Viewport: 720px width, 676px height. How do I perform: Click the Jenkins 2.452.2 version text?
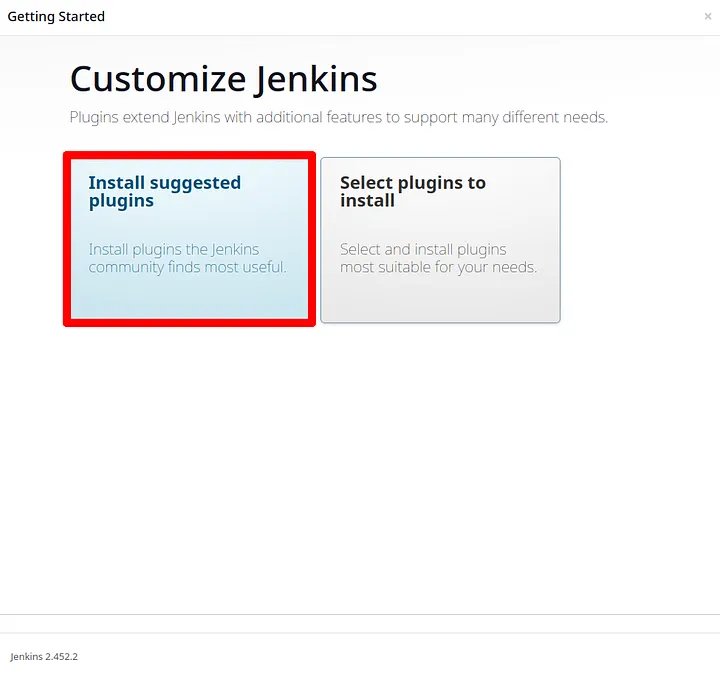(x=44, y=656)
